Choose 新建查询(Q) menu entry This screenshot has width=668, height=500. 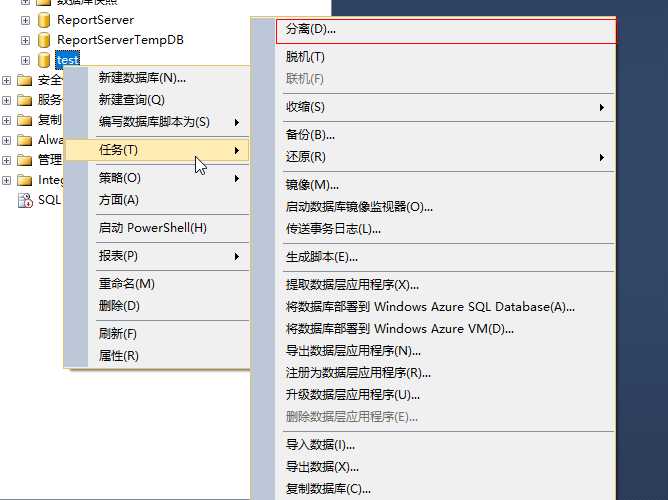click(x=157, y=100)
